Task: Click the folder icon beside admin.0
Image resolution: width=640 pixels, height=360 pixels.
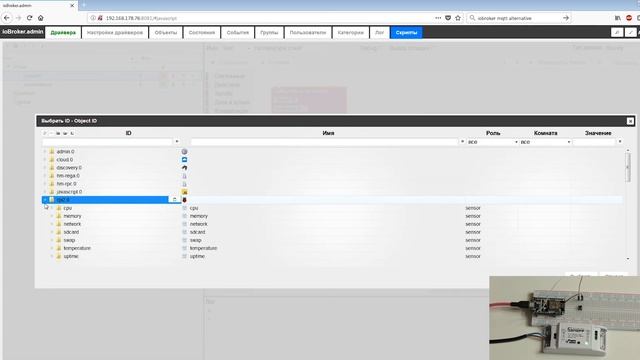Action: point(52,151)
